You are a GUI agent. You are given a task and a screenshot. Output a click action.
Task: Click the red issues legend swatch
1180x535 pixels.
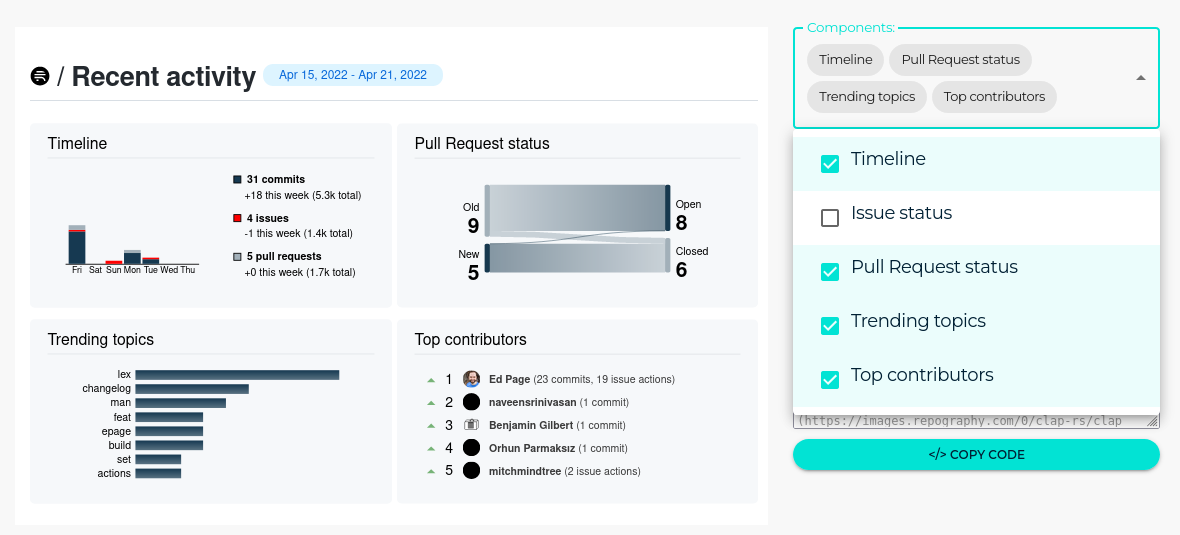(x=237, y=218)
